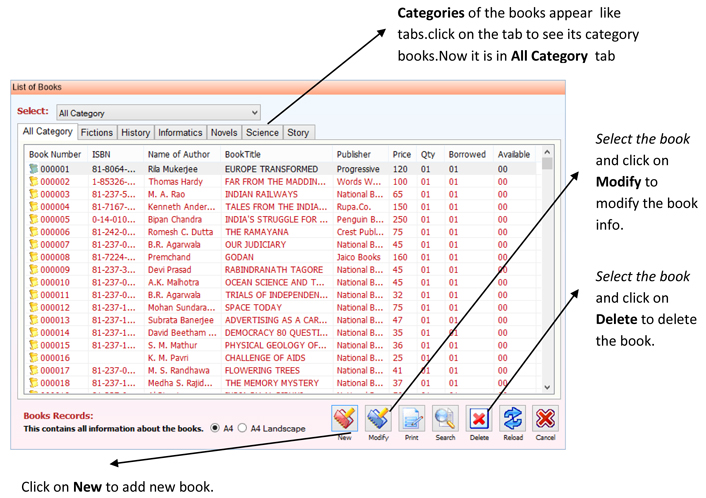The height and width of the screenshot is (498, 706).
Task: Switch to the Fictions tab
Action: [x=97, y=132]
